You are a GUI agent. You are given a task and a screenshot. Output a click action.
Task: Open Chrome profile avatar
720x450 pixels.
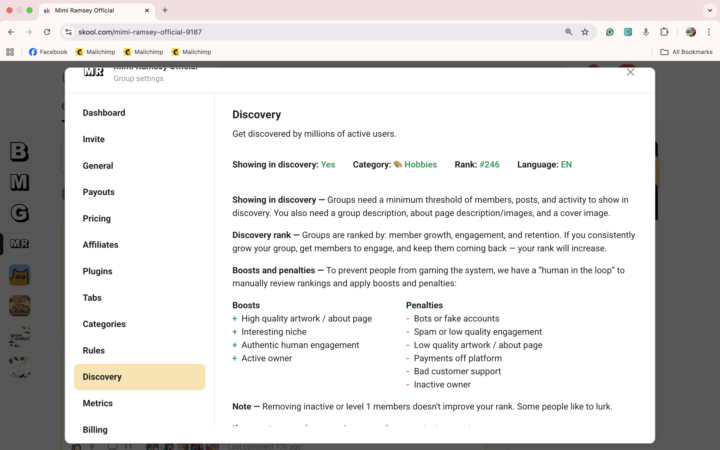pos(690,32)
